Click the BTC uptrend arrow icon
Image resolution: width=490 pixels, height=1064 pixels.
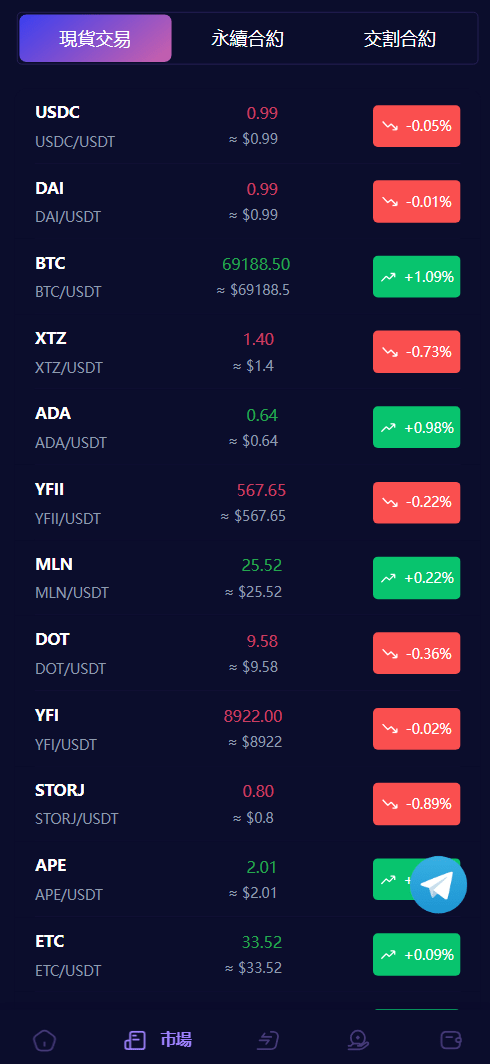(388, 277)
